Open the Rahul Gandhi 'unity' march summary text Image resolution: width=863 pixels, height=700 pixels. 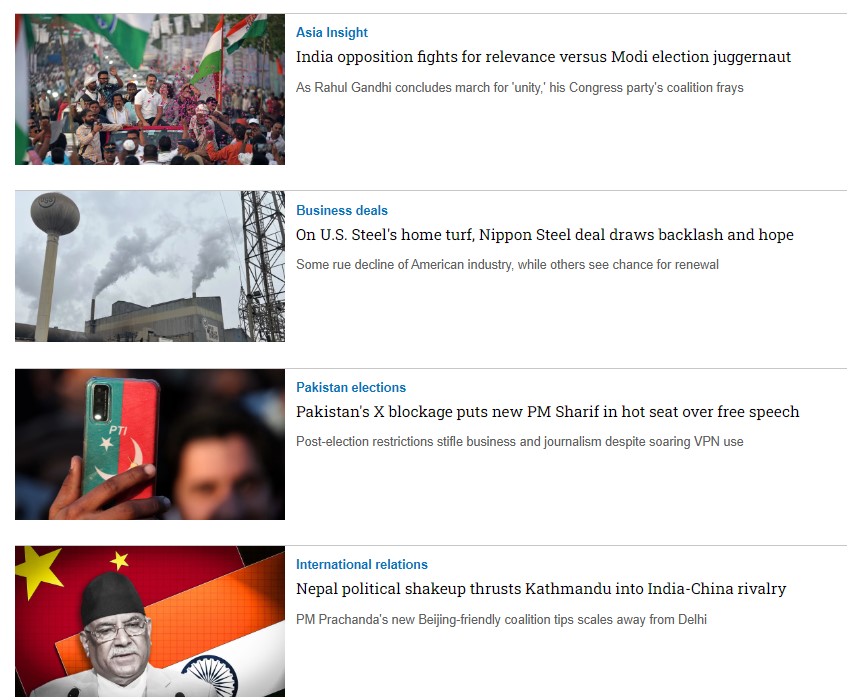pos(520,88)
